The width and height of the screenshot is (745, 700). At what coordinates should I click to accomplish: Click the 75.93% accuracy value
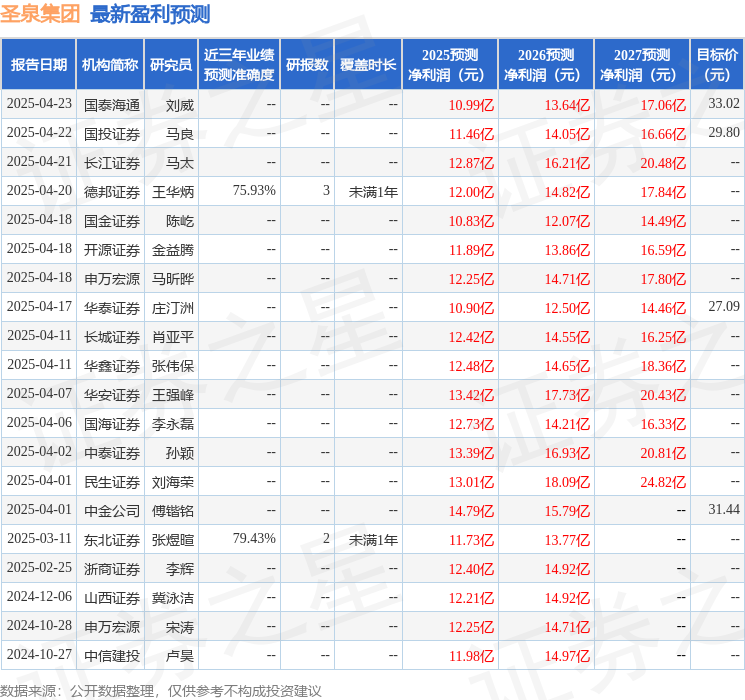click(254, 191)
